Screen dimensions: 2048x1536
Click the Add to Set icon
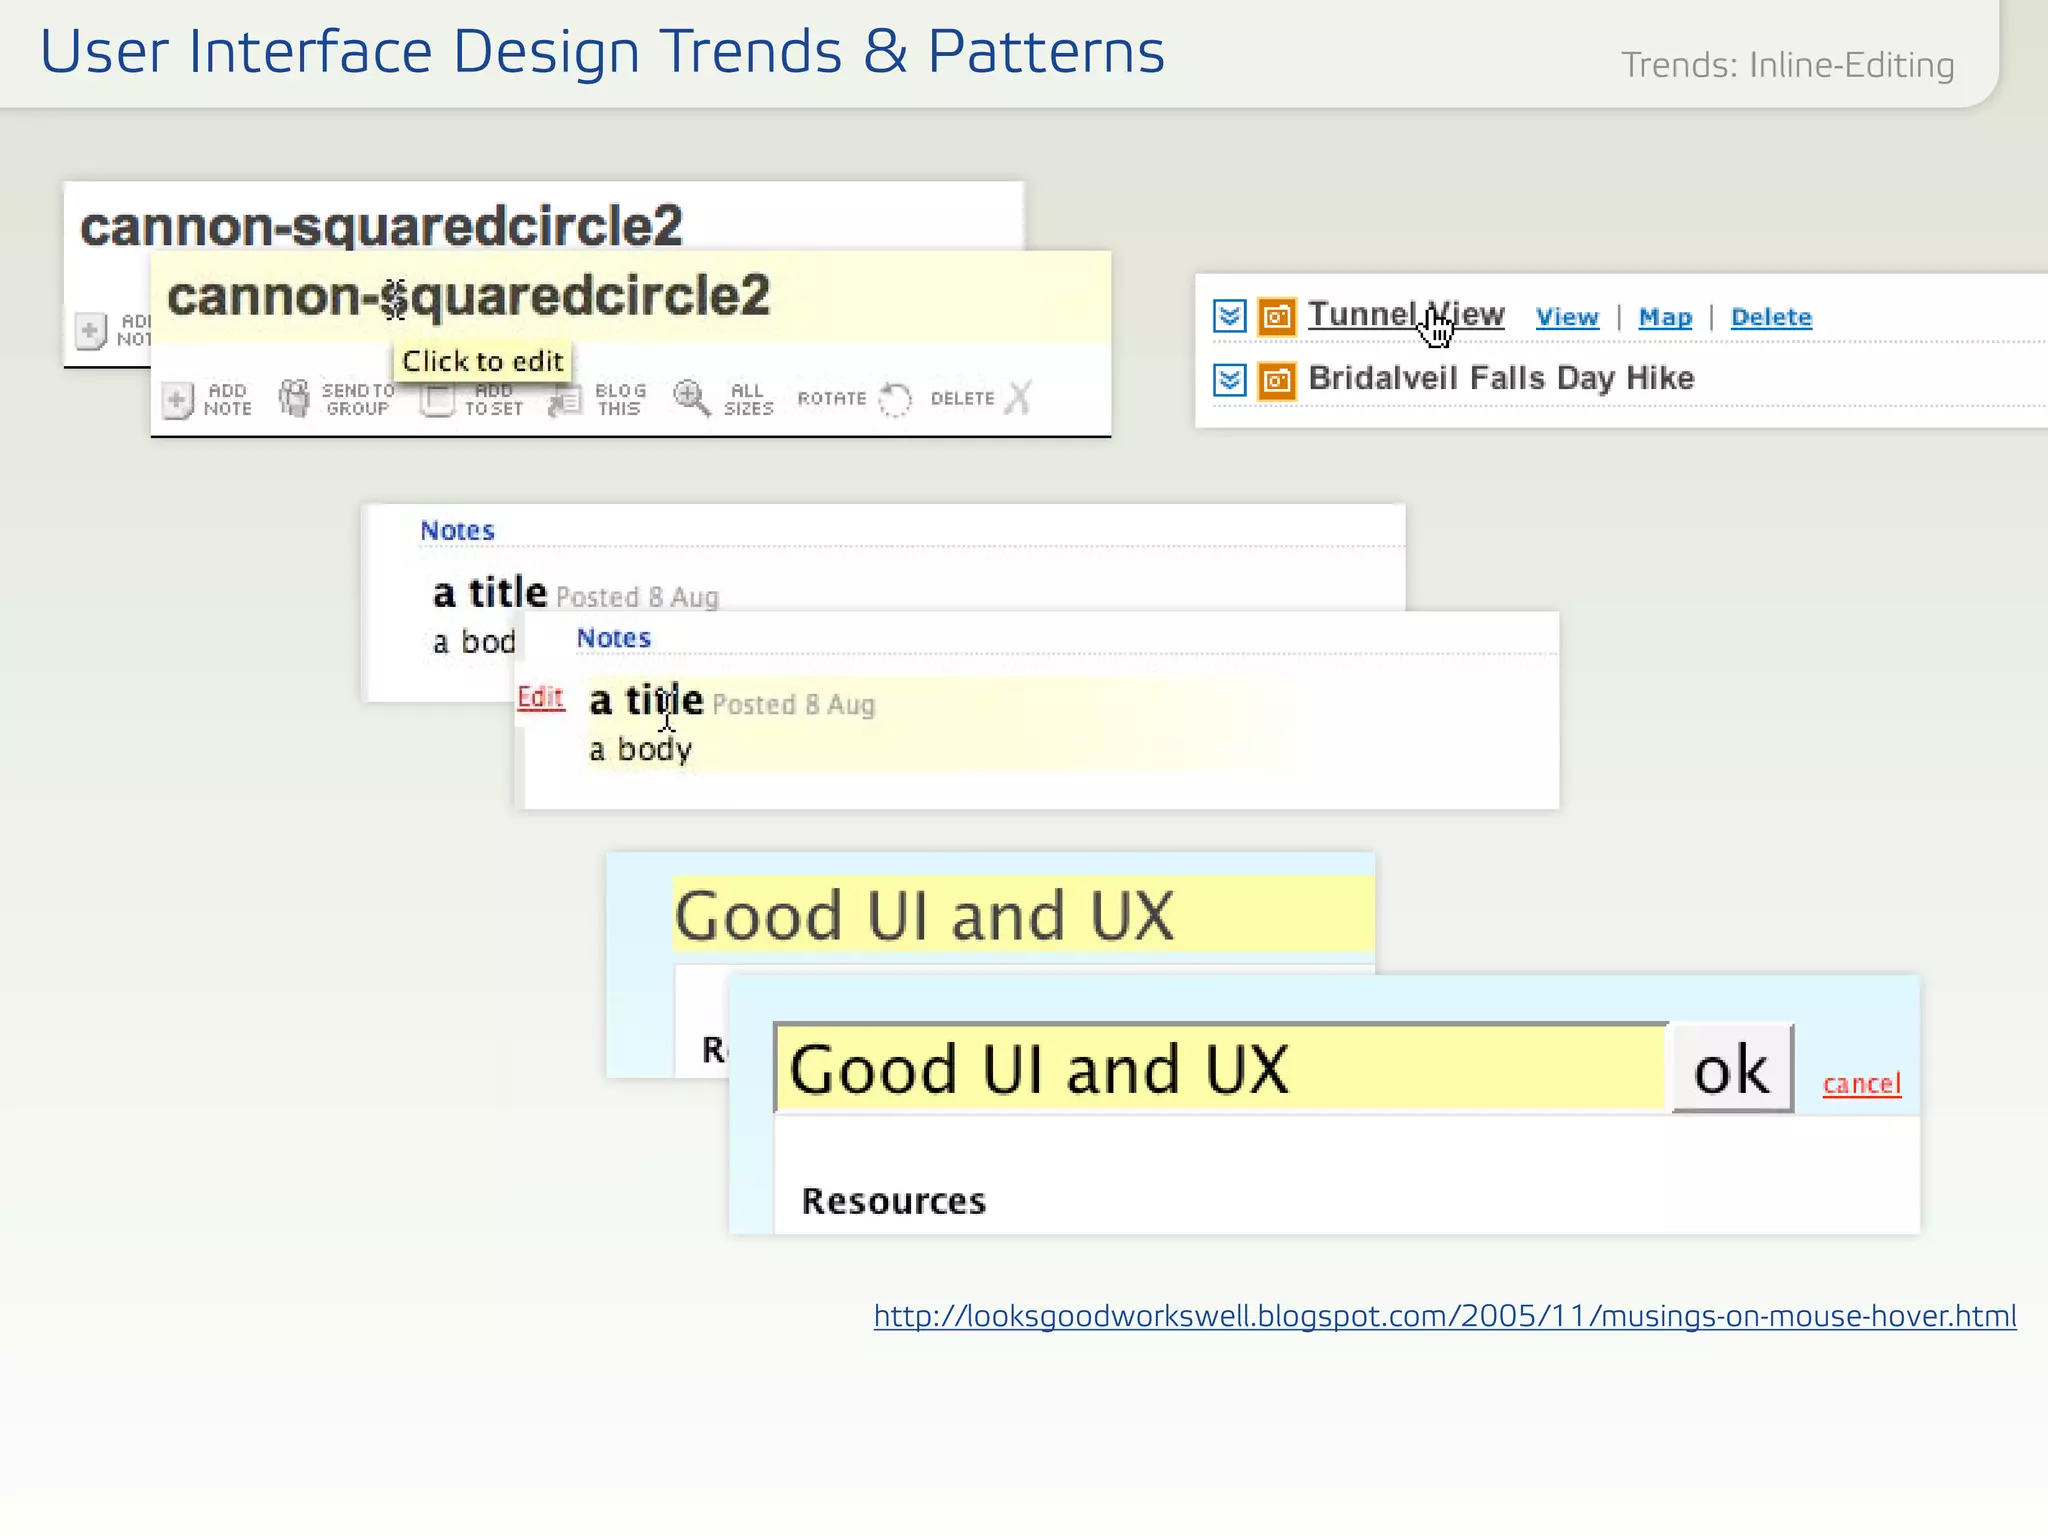click(x=436, y=399)
